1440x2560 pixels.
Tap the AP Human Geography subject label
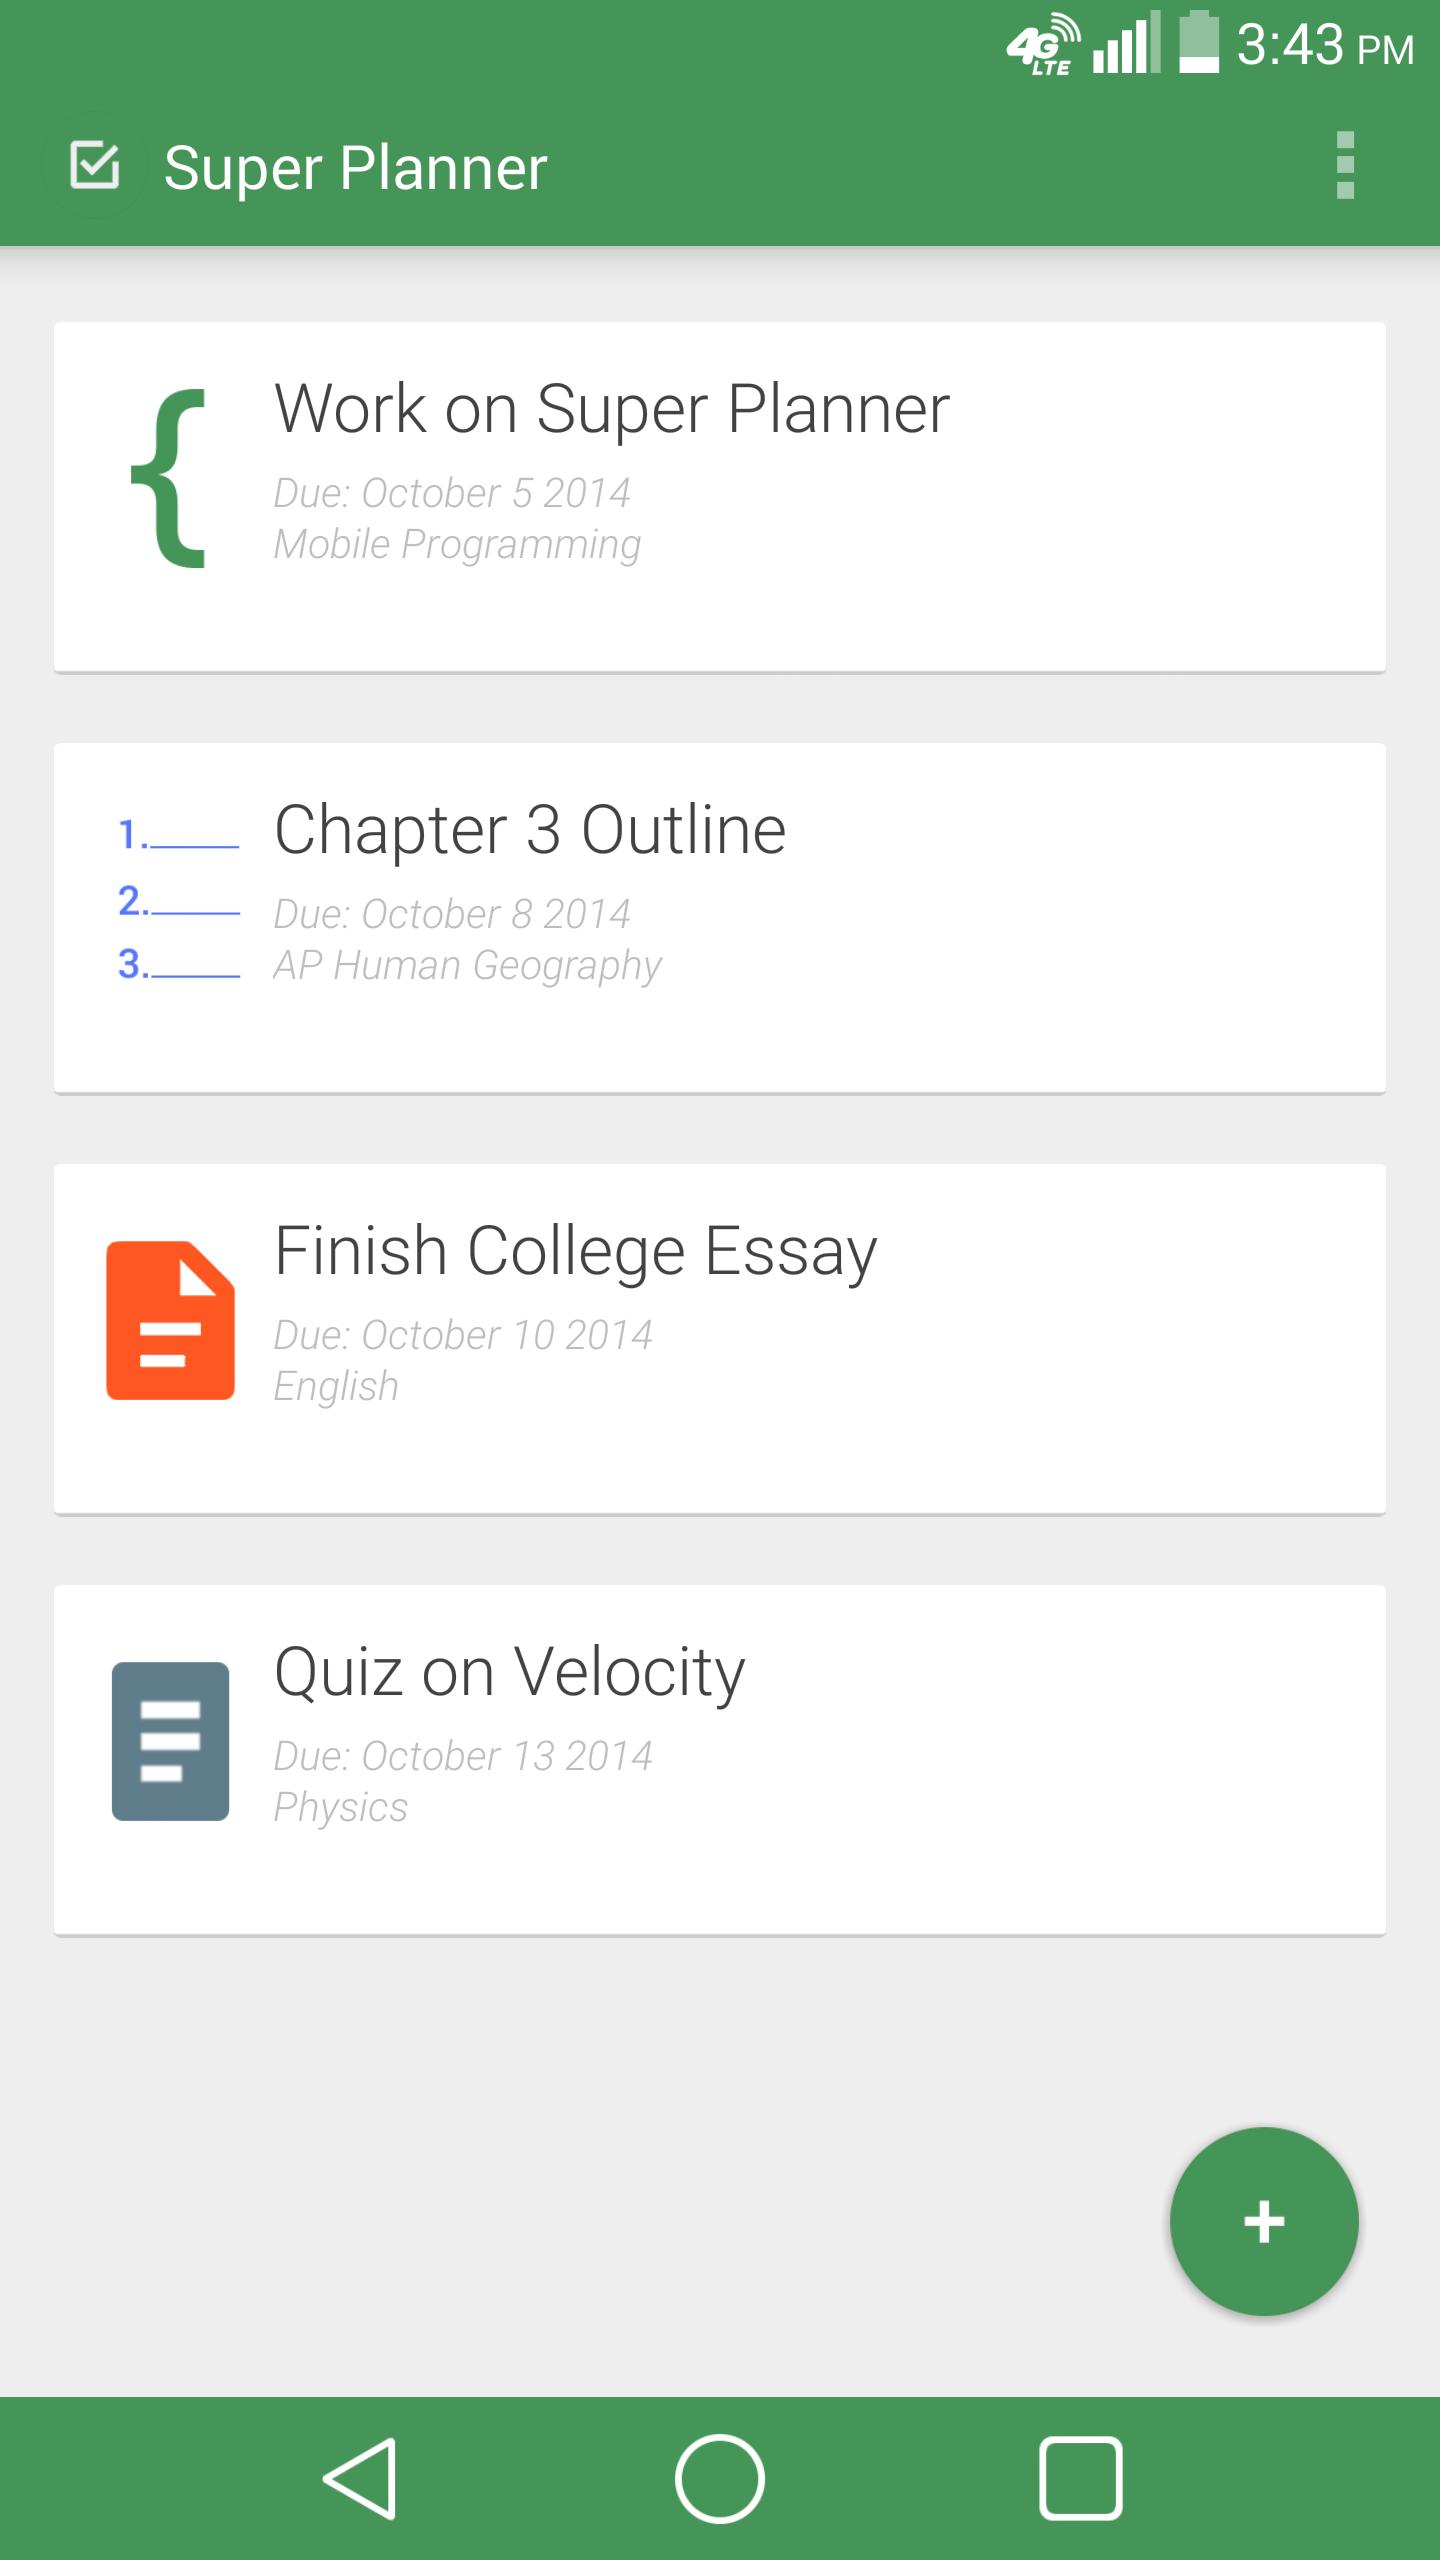[468, 965]
